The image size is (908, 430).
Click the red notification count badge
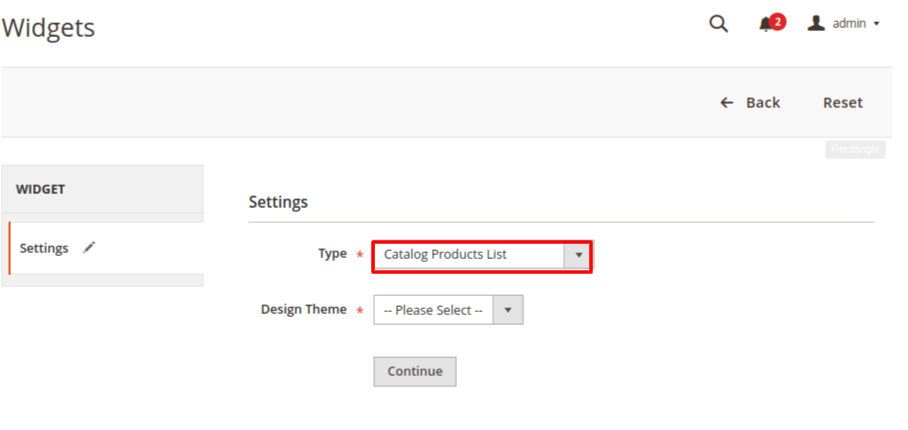coord(778,20)
